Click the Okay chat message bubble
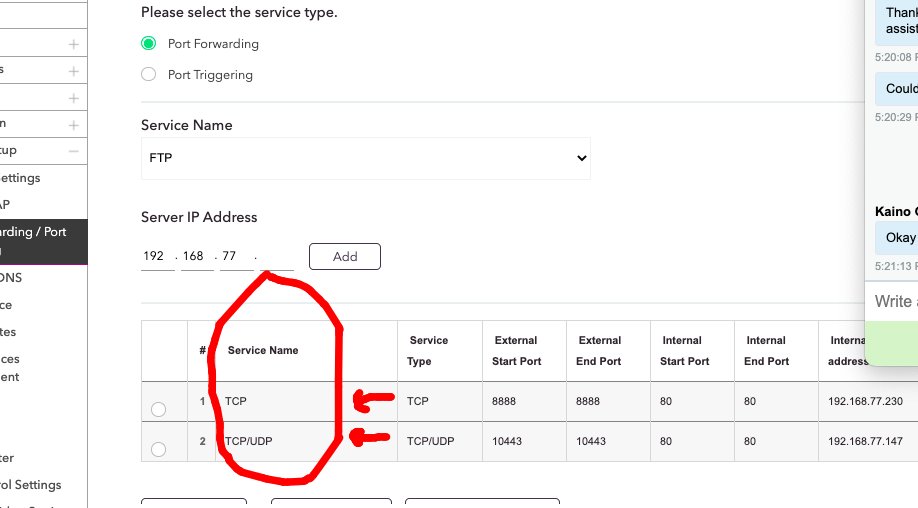The height and width of the screenshot is (508, 918). [897, 238]
